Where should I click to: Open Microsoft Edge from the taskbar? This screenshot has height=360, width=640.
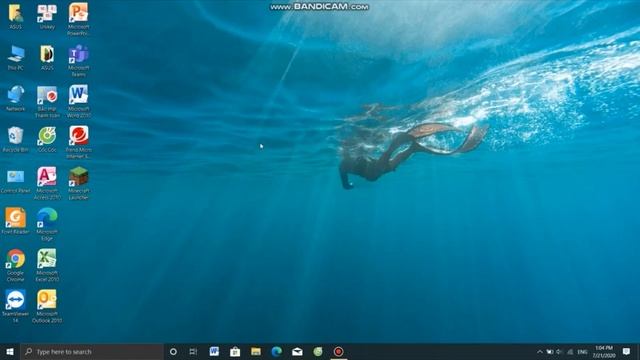click(x=277, y=351)
